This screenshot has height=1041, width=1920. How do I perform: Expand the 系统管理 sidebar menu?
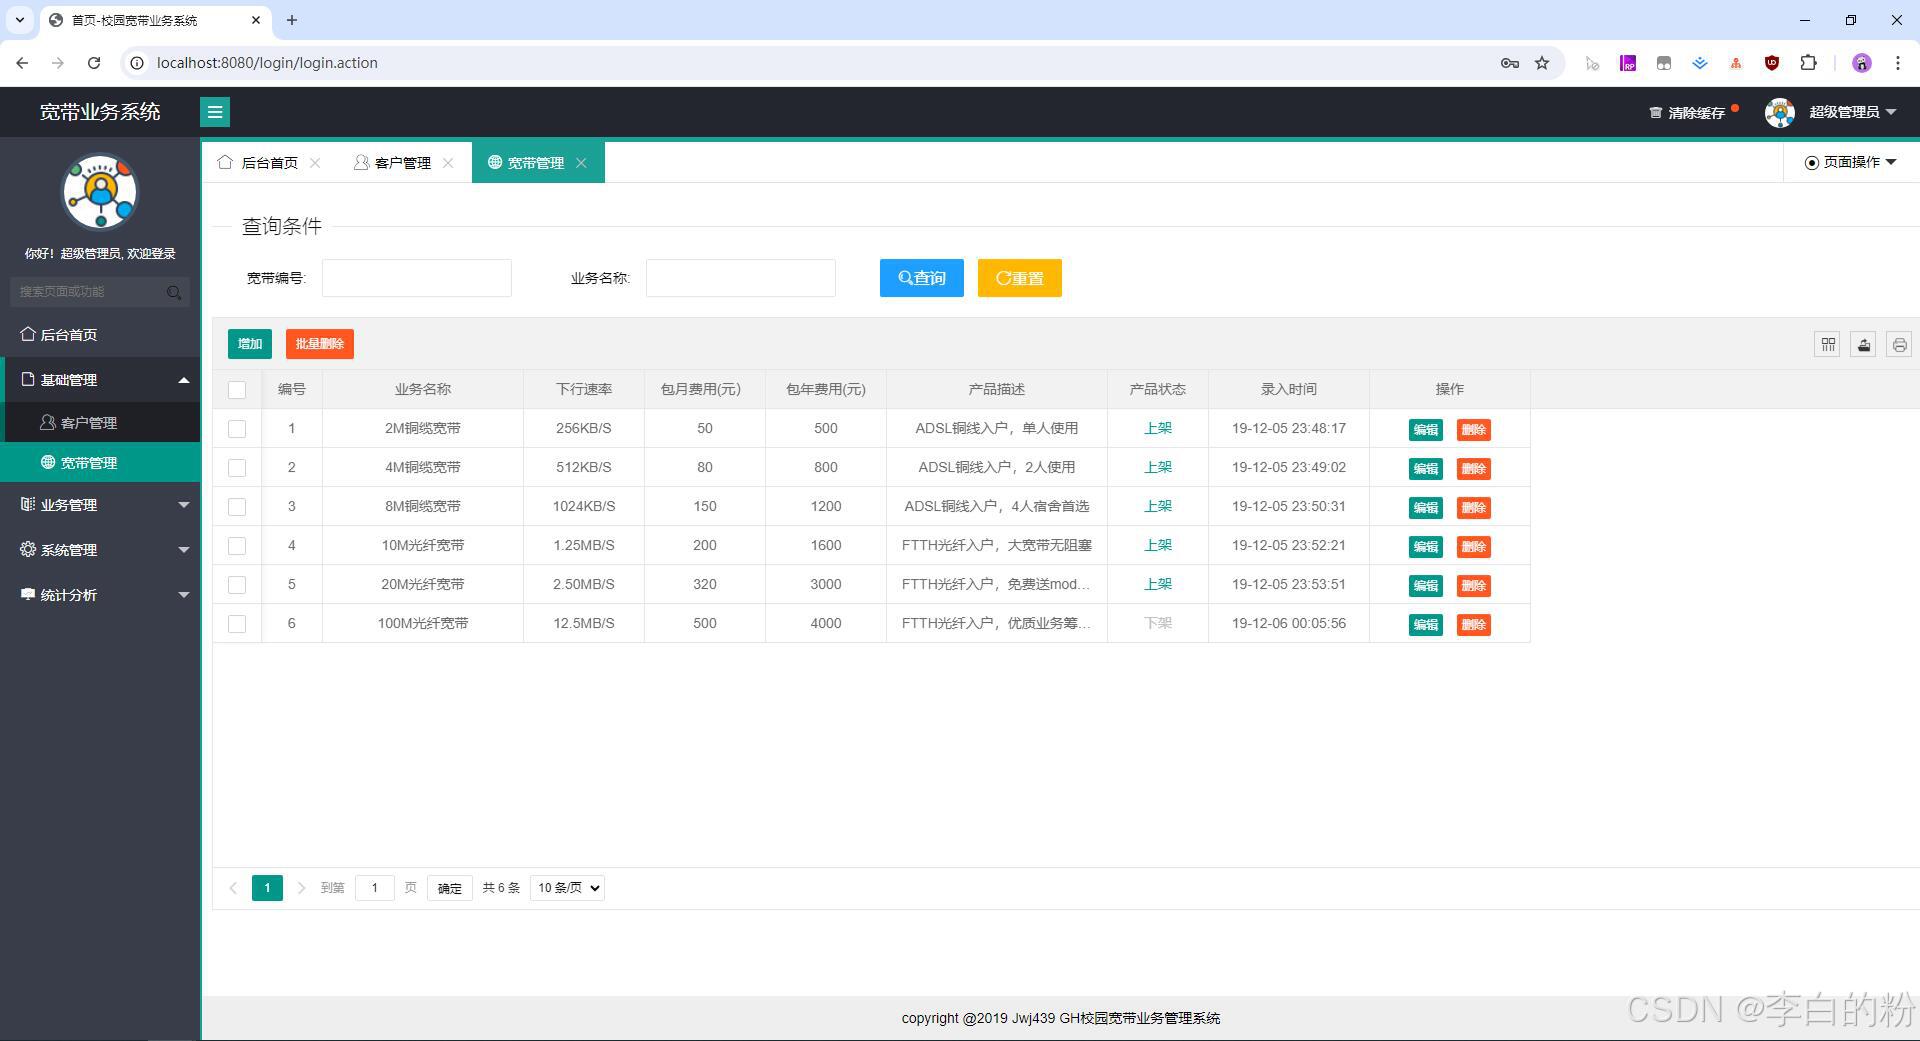[100, 550]
